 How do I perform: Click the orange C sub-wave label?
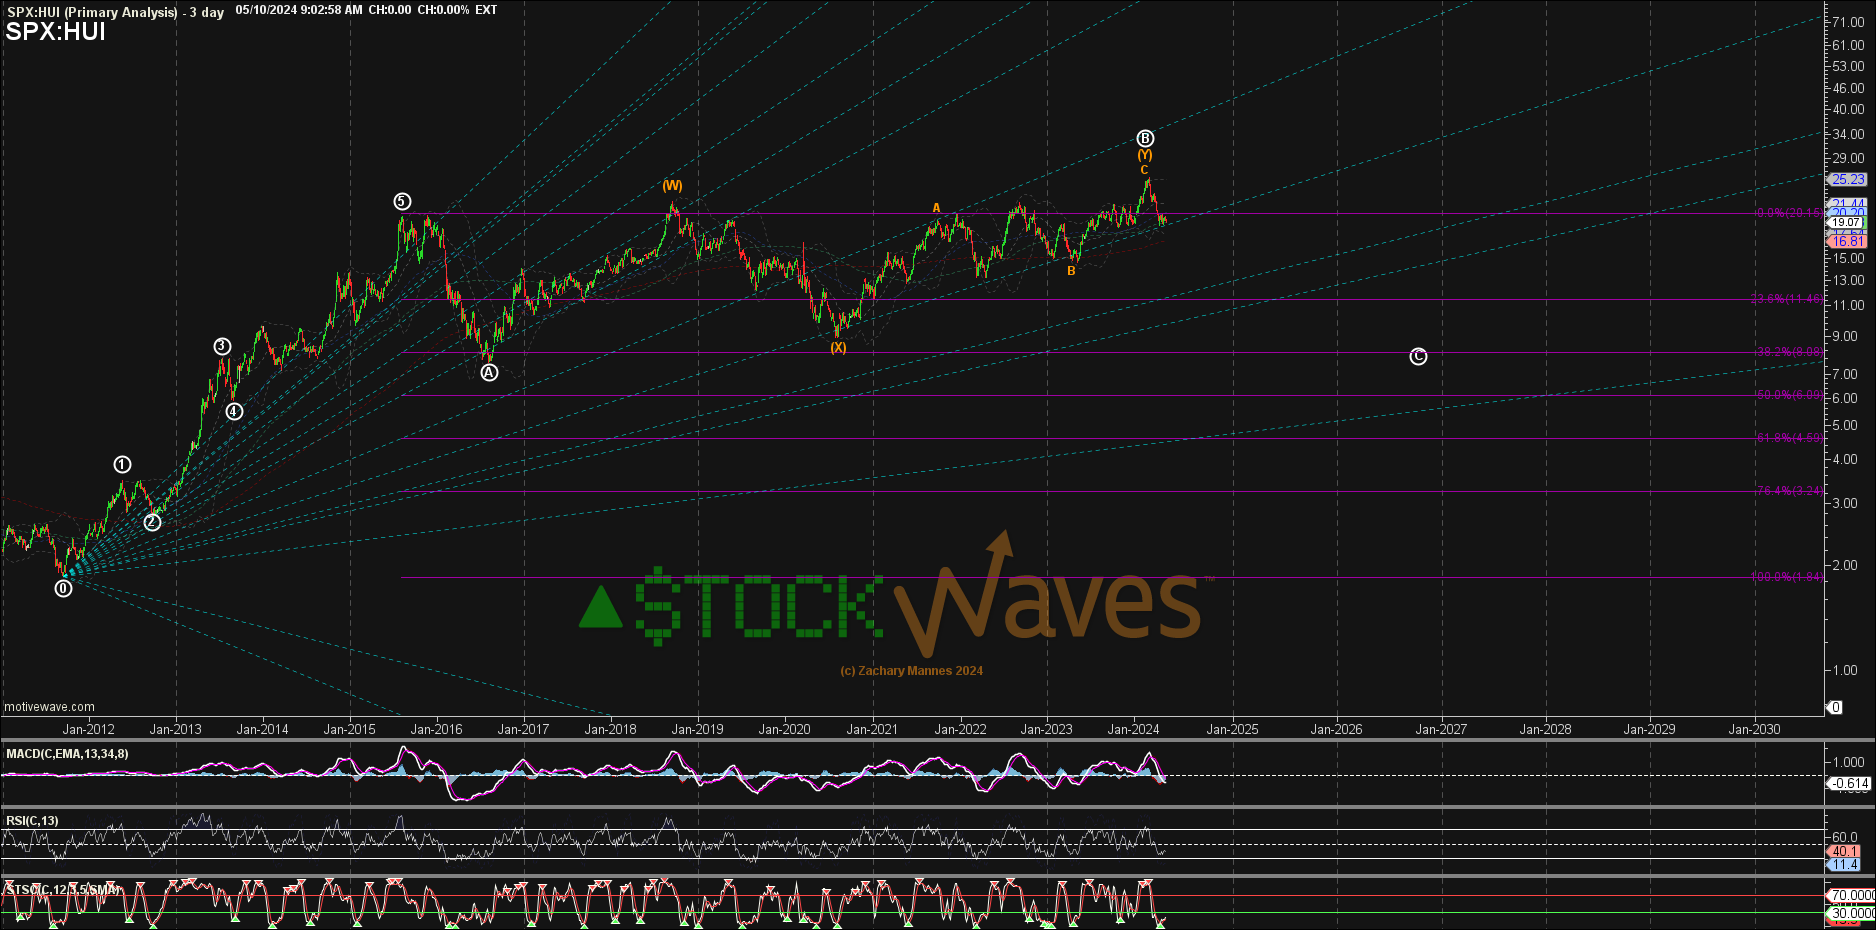pos(1144,170)
